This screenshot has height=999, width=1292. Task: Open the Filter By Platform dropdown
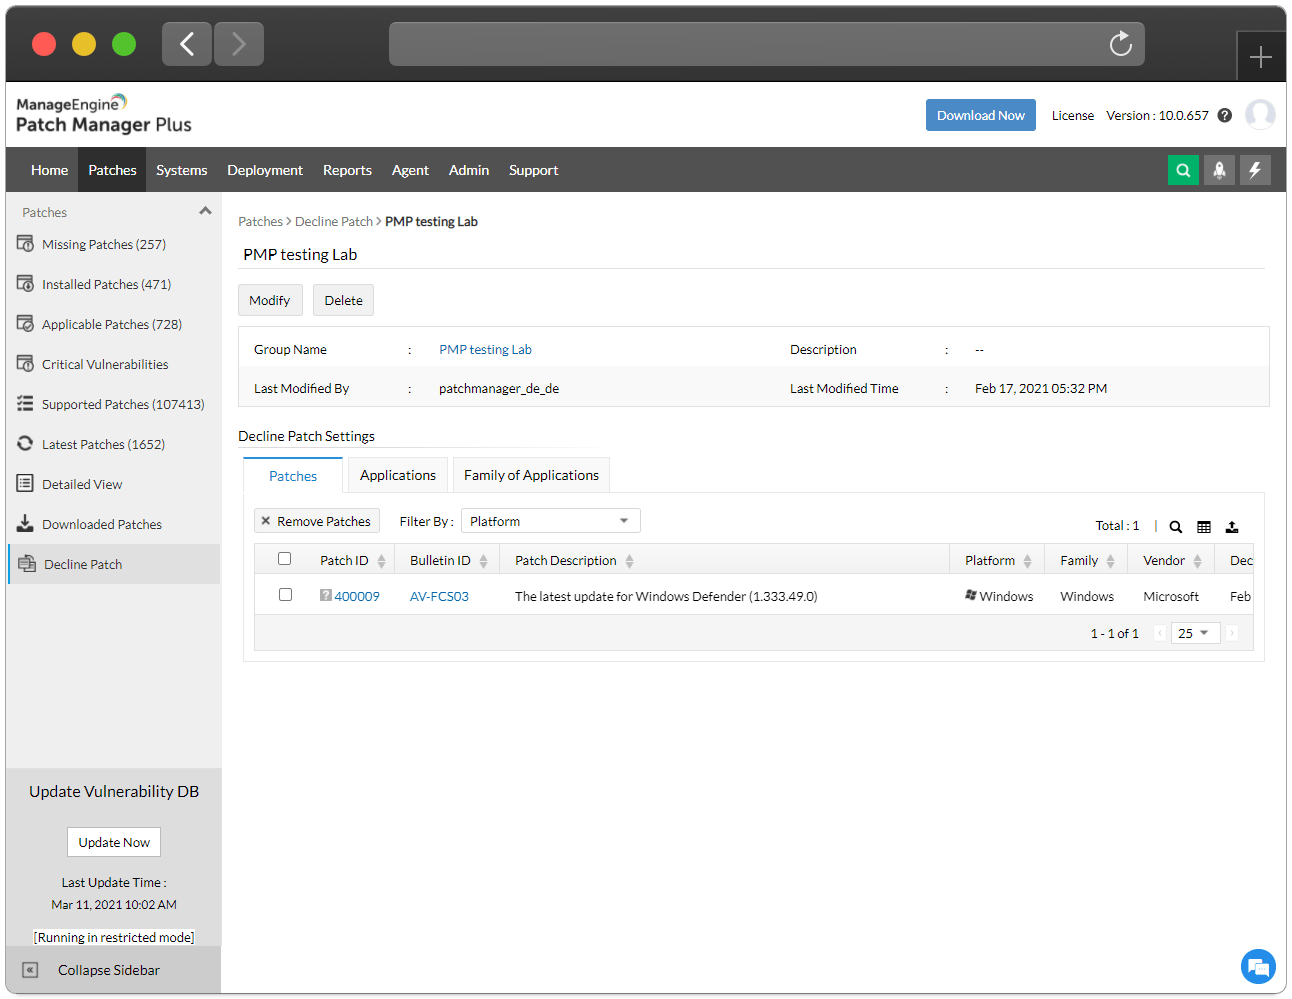550,521
